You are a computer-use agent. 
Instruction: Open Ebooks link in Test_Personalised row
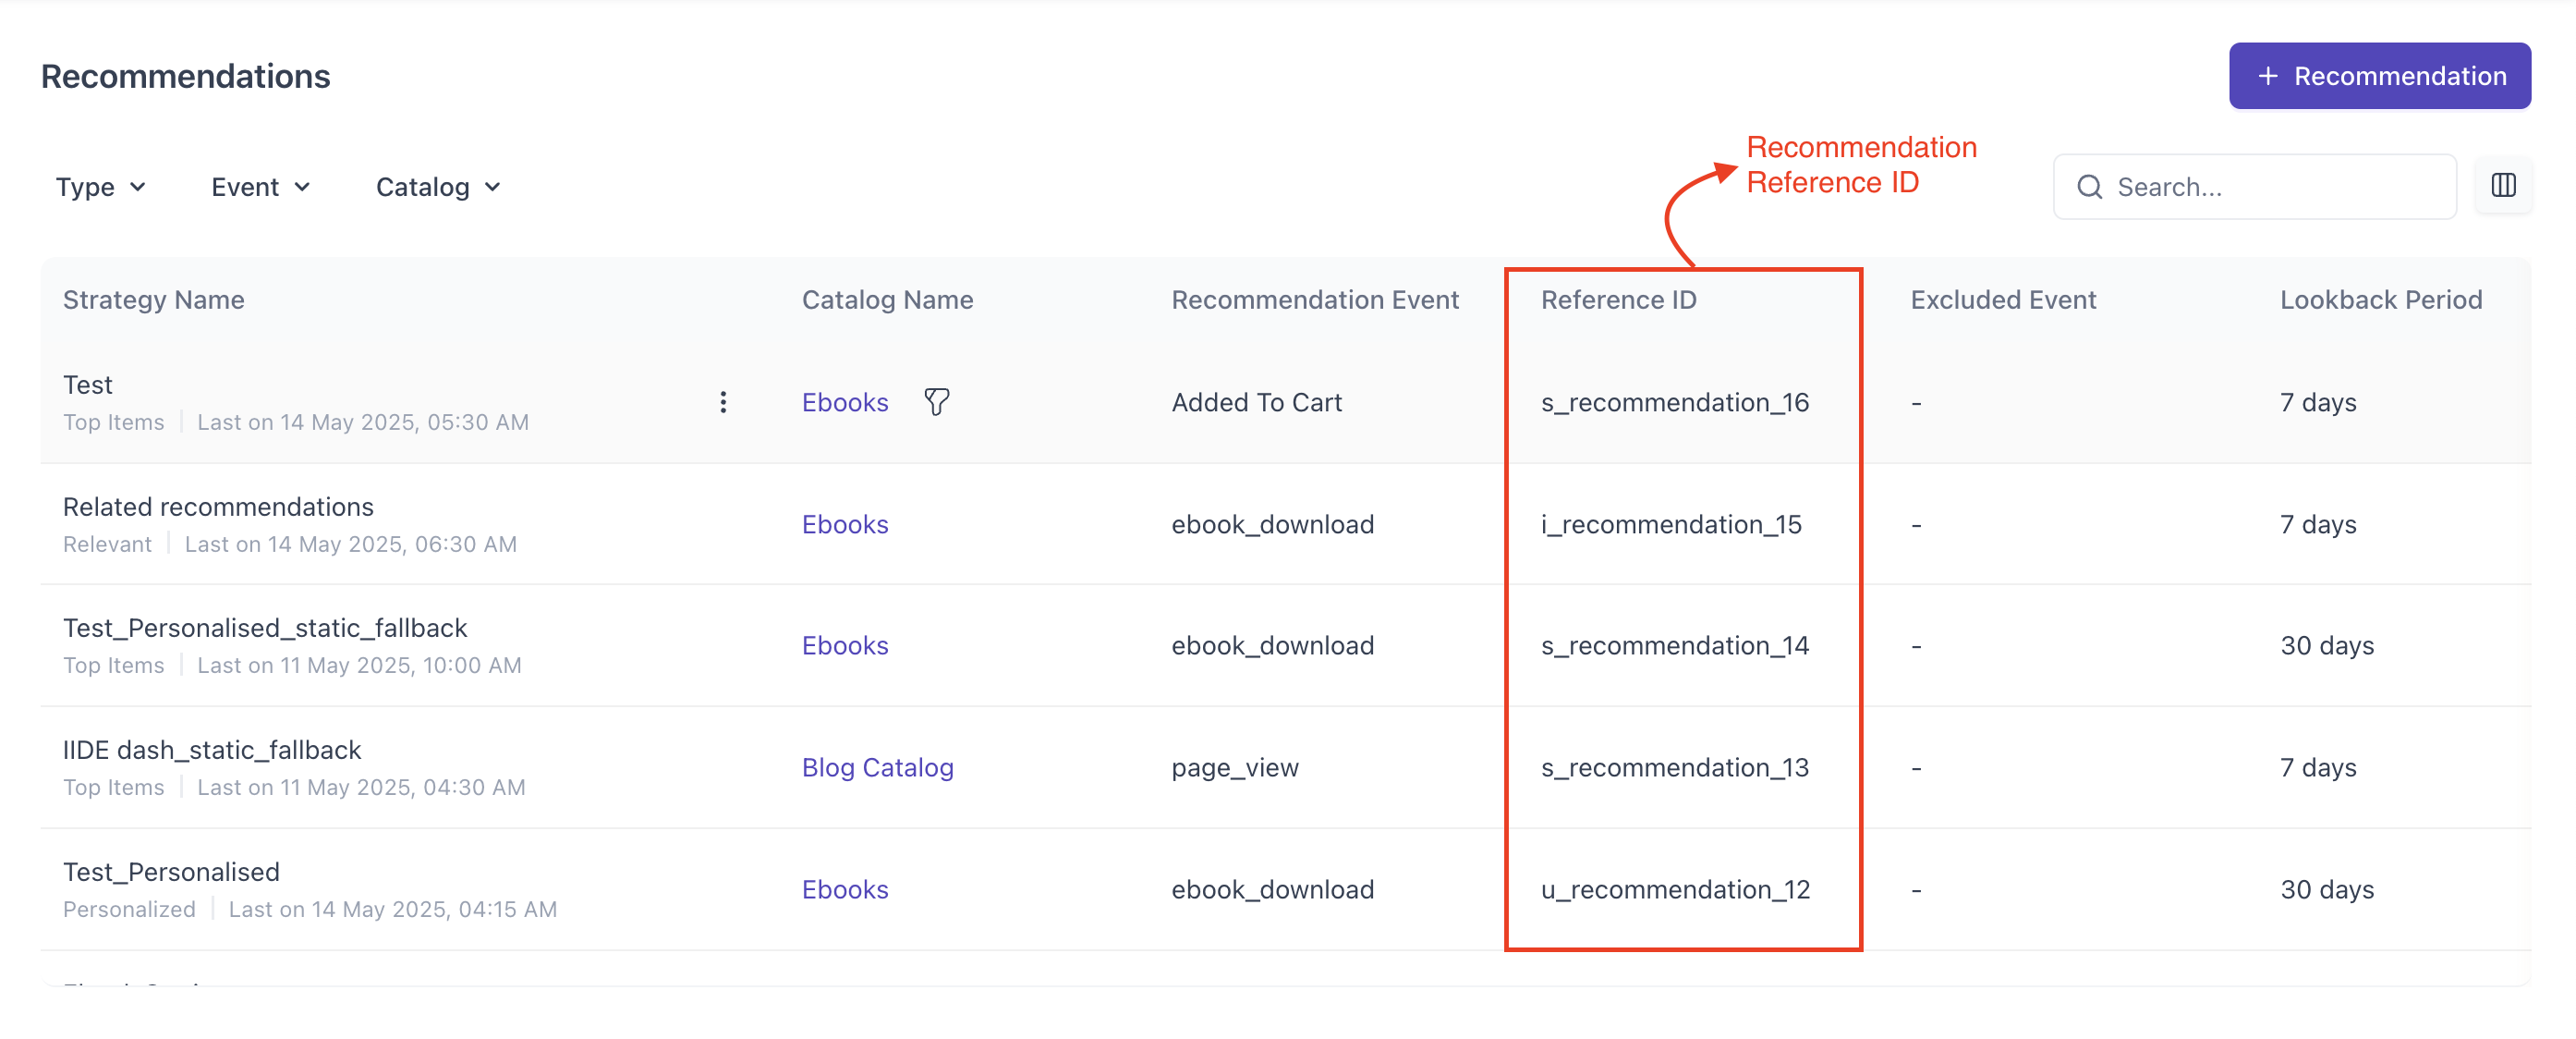844,889
